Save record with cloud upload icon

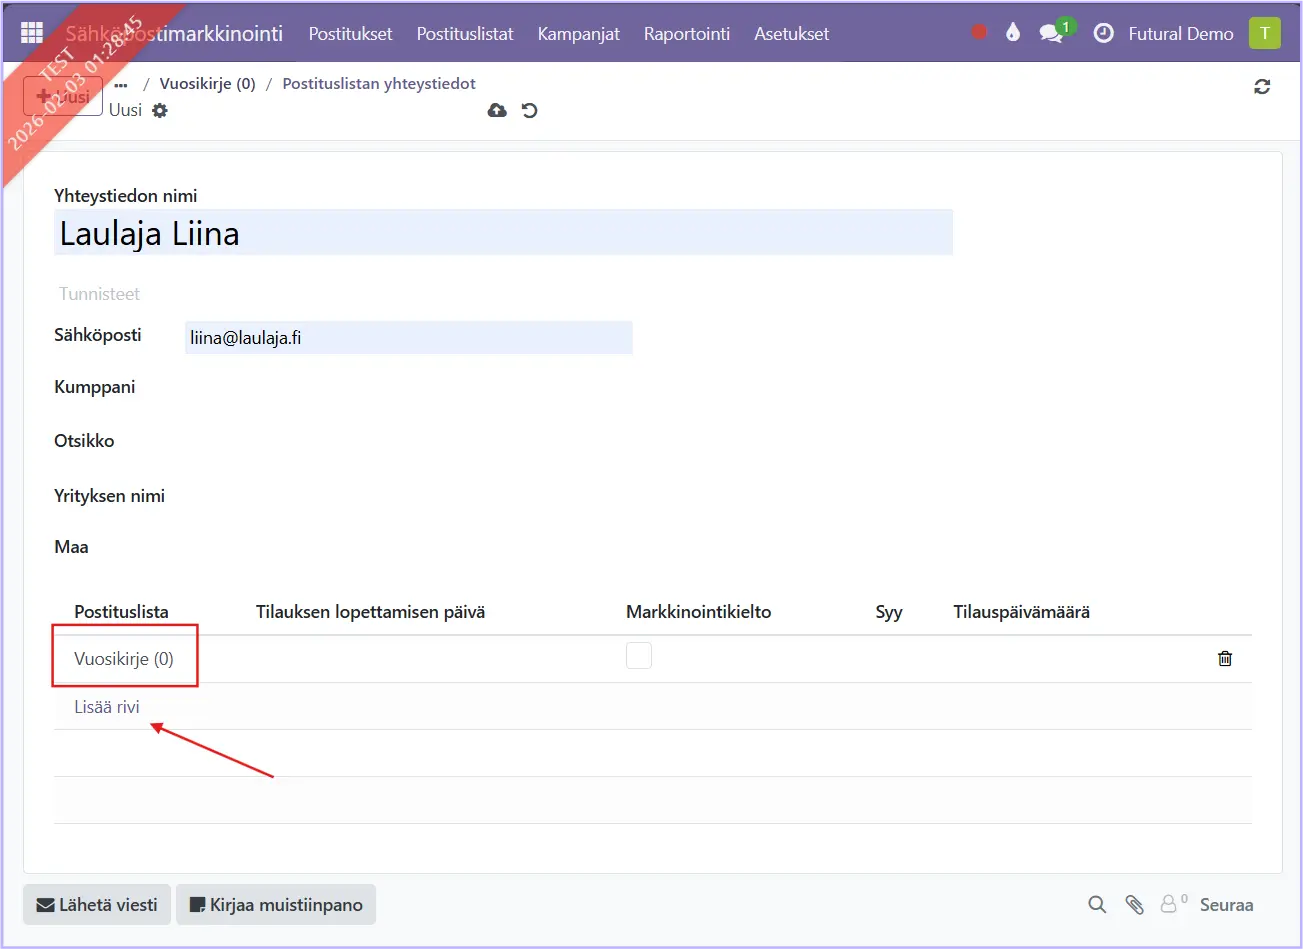pos(497,110)
